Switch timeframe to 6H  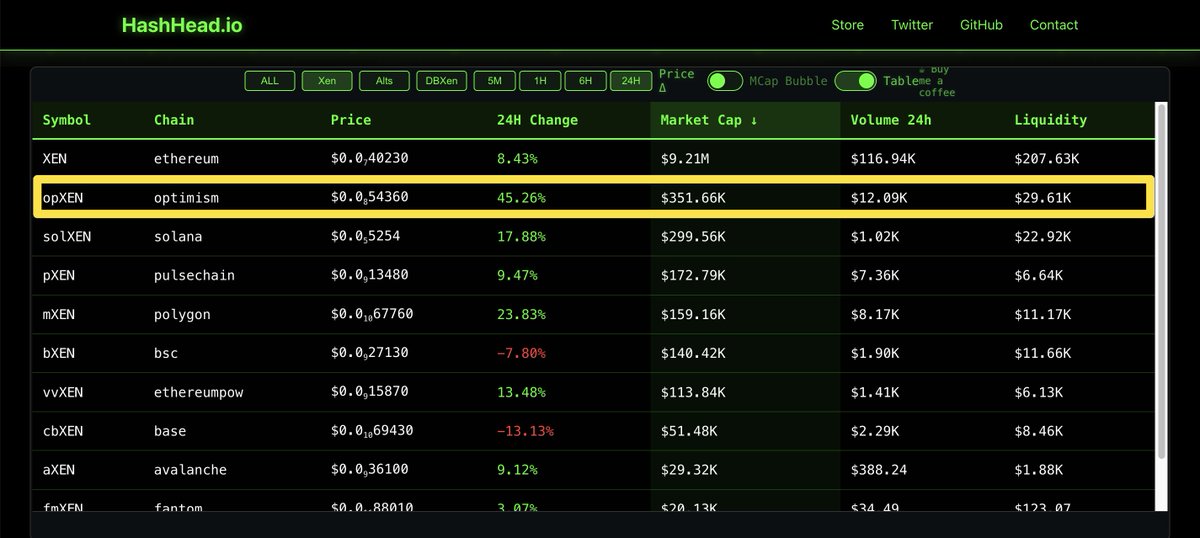coord(585,81)
